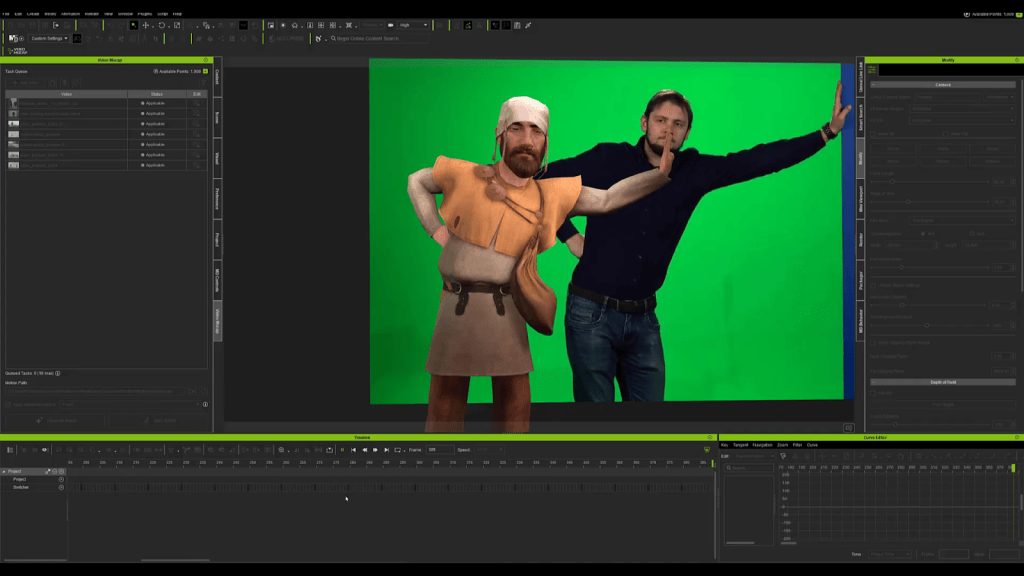Viewport: 1024px width, 576px height.
Task: Click the timeline zoom magnifier icon
Action: pyautogui.click(x=281, y=450)
